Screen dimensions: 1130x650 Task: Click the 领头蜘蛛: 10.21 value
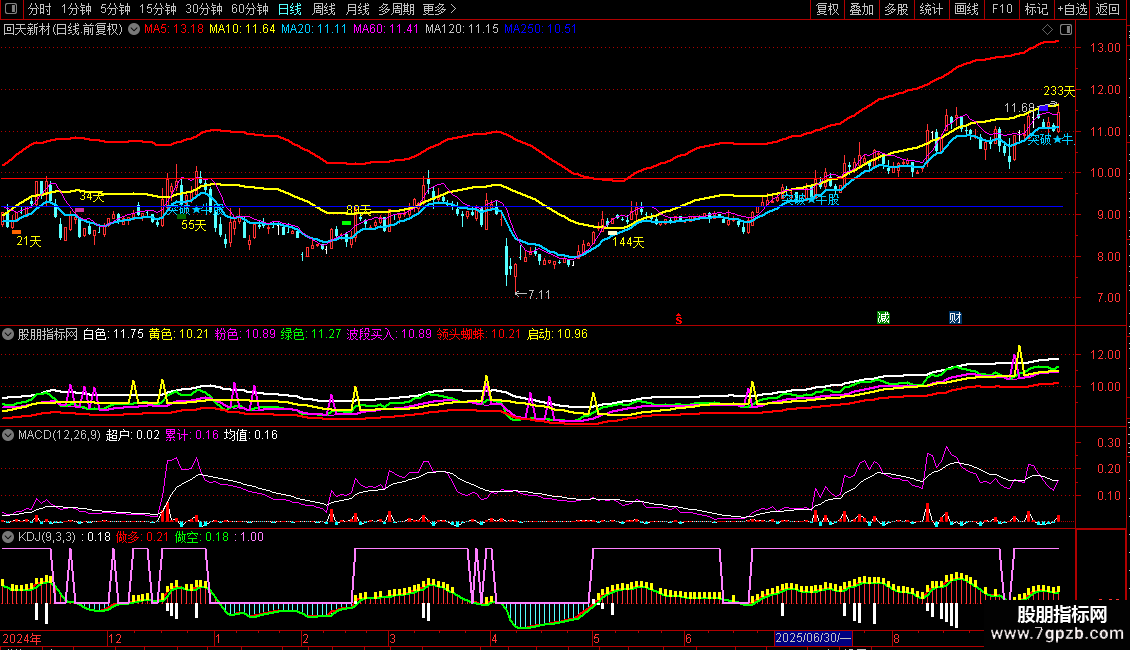pyautogui.click(x=479, y=334)
